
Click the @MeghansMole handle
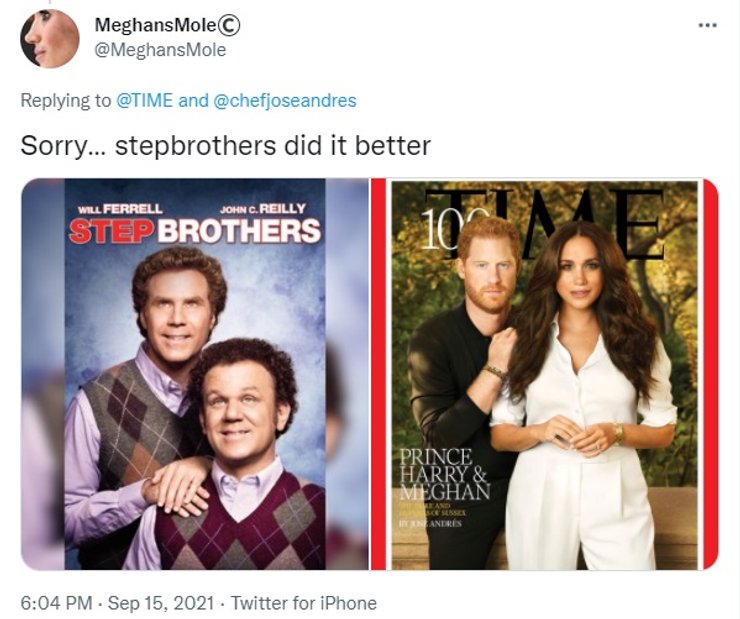pyautogui.click(x=160, y=50)
